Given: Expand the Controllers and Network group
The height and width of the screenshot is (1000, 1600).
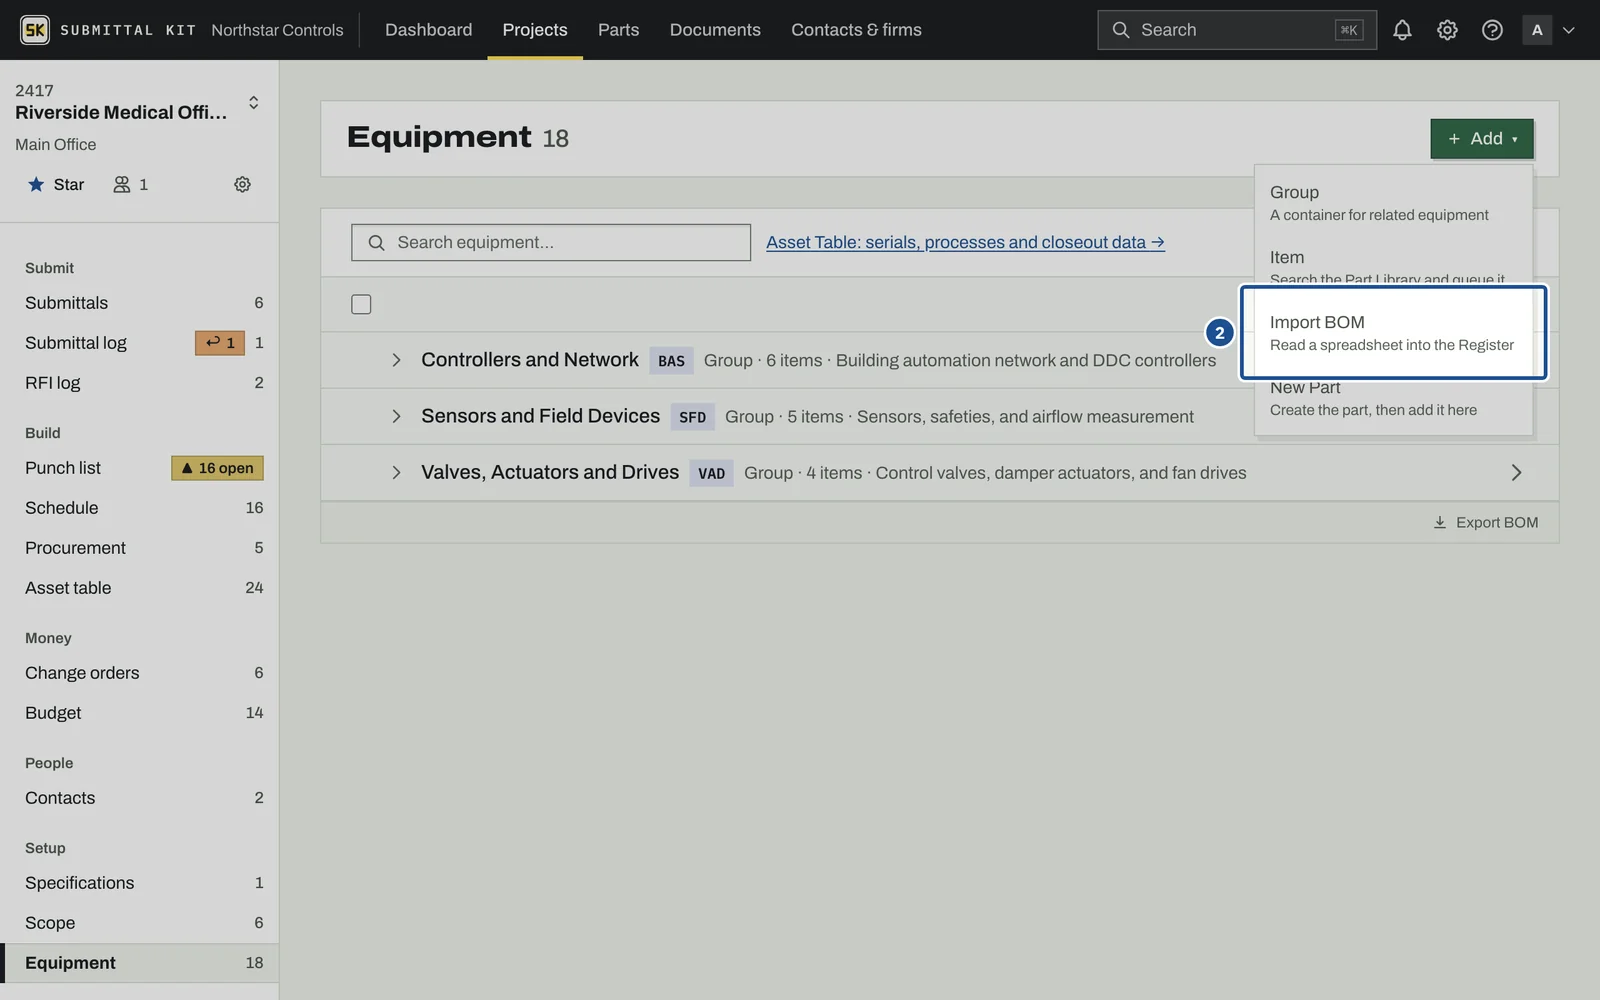Looking at the screenshot, I should point(396,360).
